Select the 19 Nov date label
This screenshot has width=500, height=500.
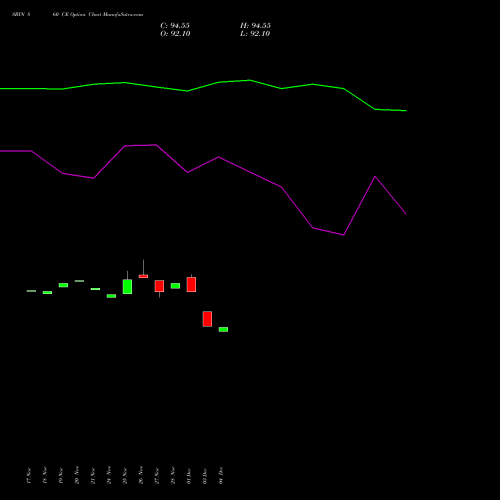point(61,475)
